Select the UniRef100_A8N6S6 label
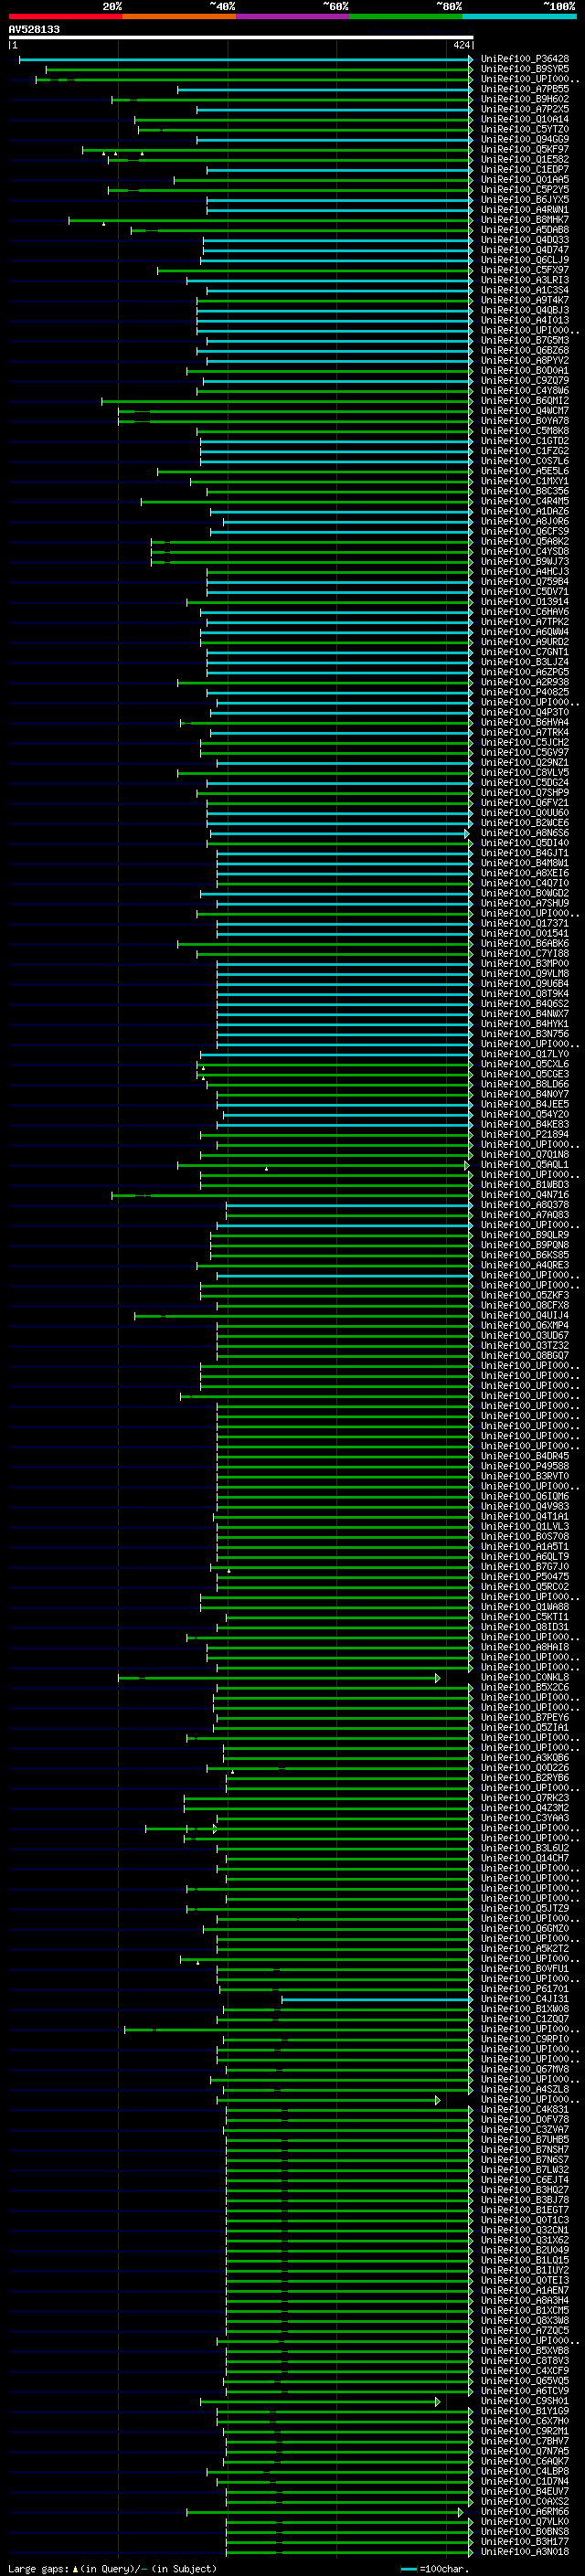The height and width of the screenshot is (2576, 585). pyautogui.click(x=525, y=833)
